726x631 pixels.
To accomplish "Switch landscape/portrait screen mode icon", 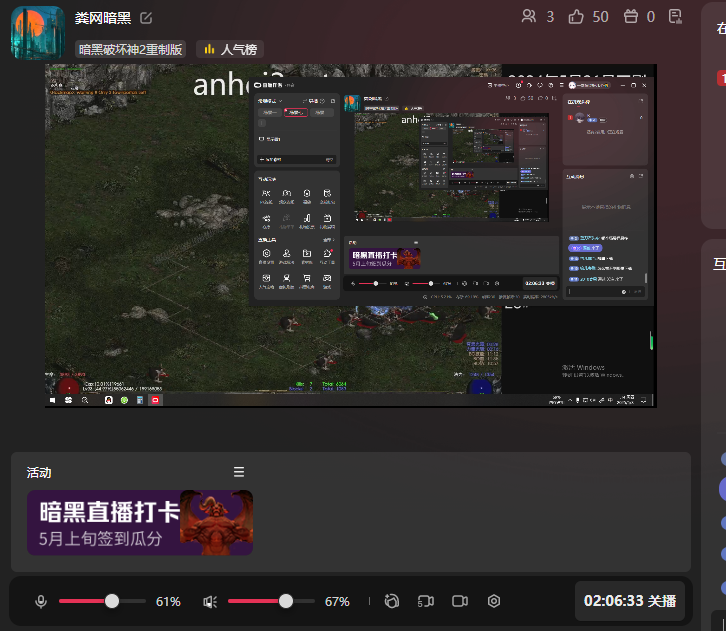I will 426,601.
